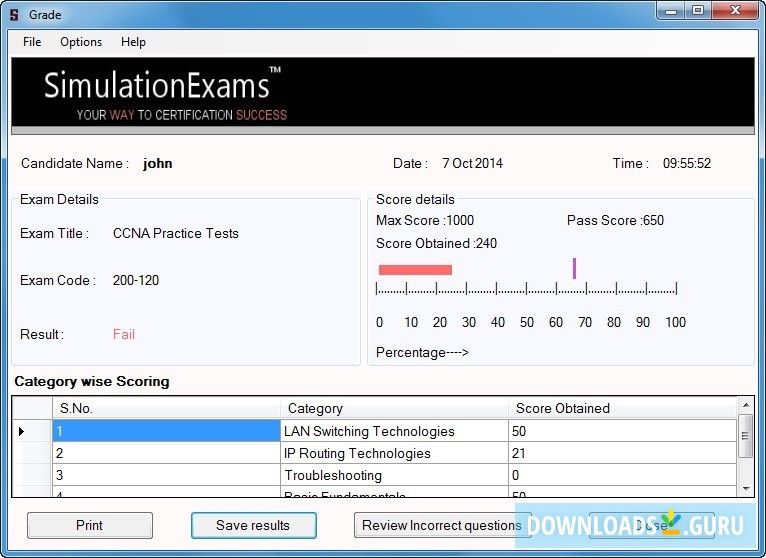This screenshot has height=558, width=766.
Task: Click the time value 09:55:52
Action: 687,163
